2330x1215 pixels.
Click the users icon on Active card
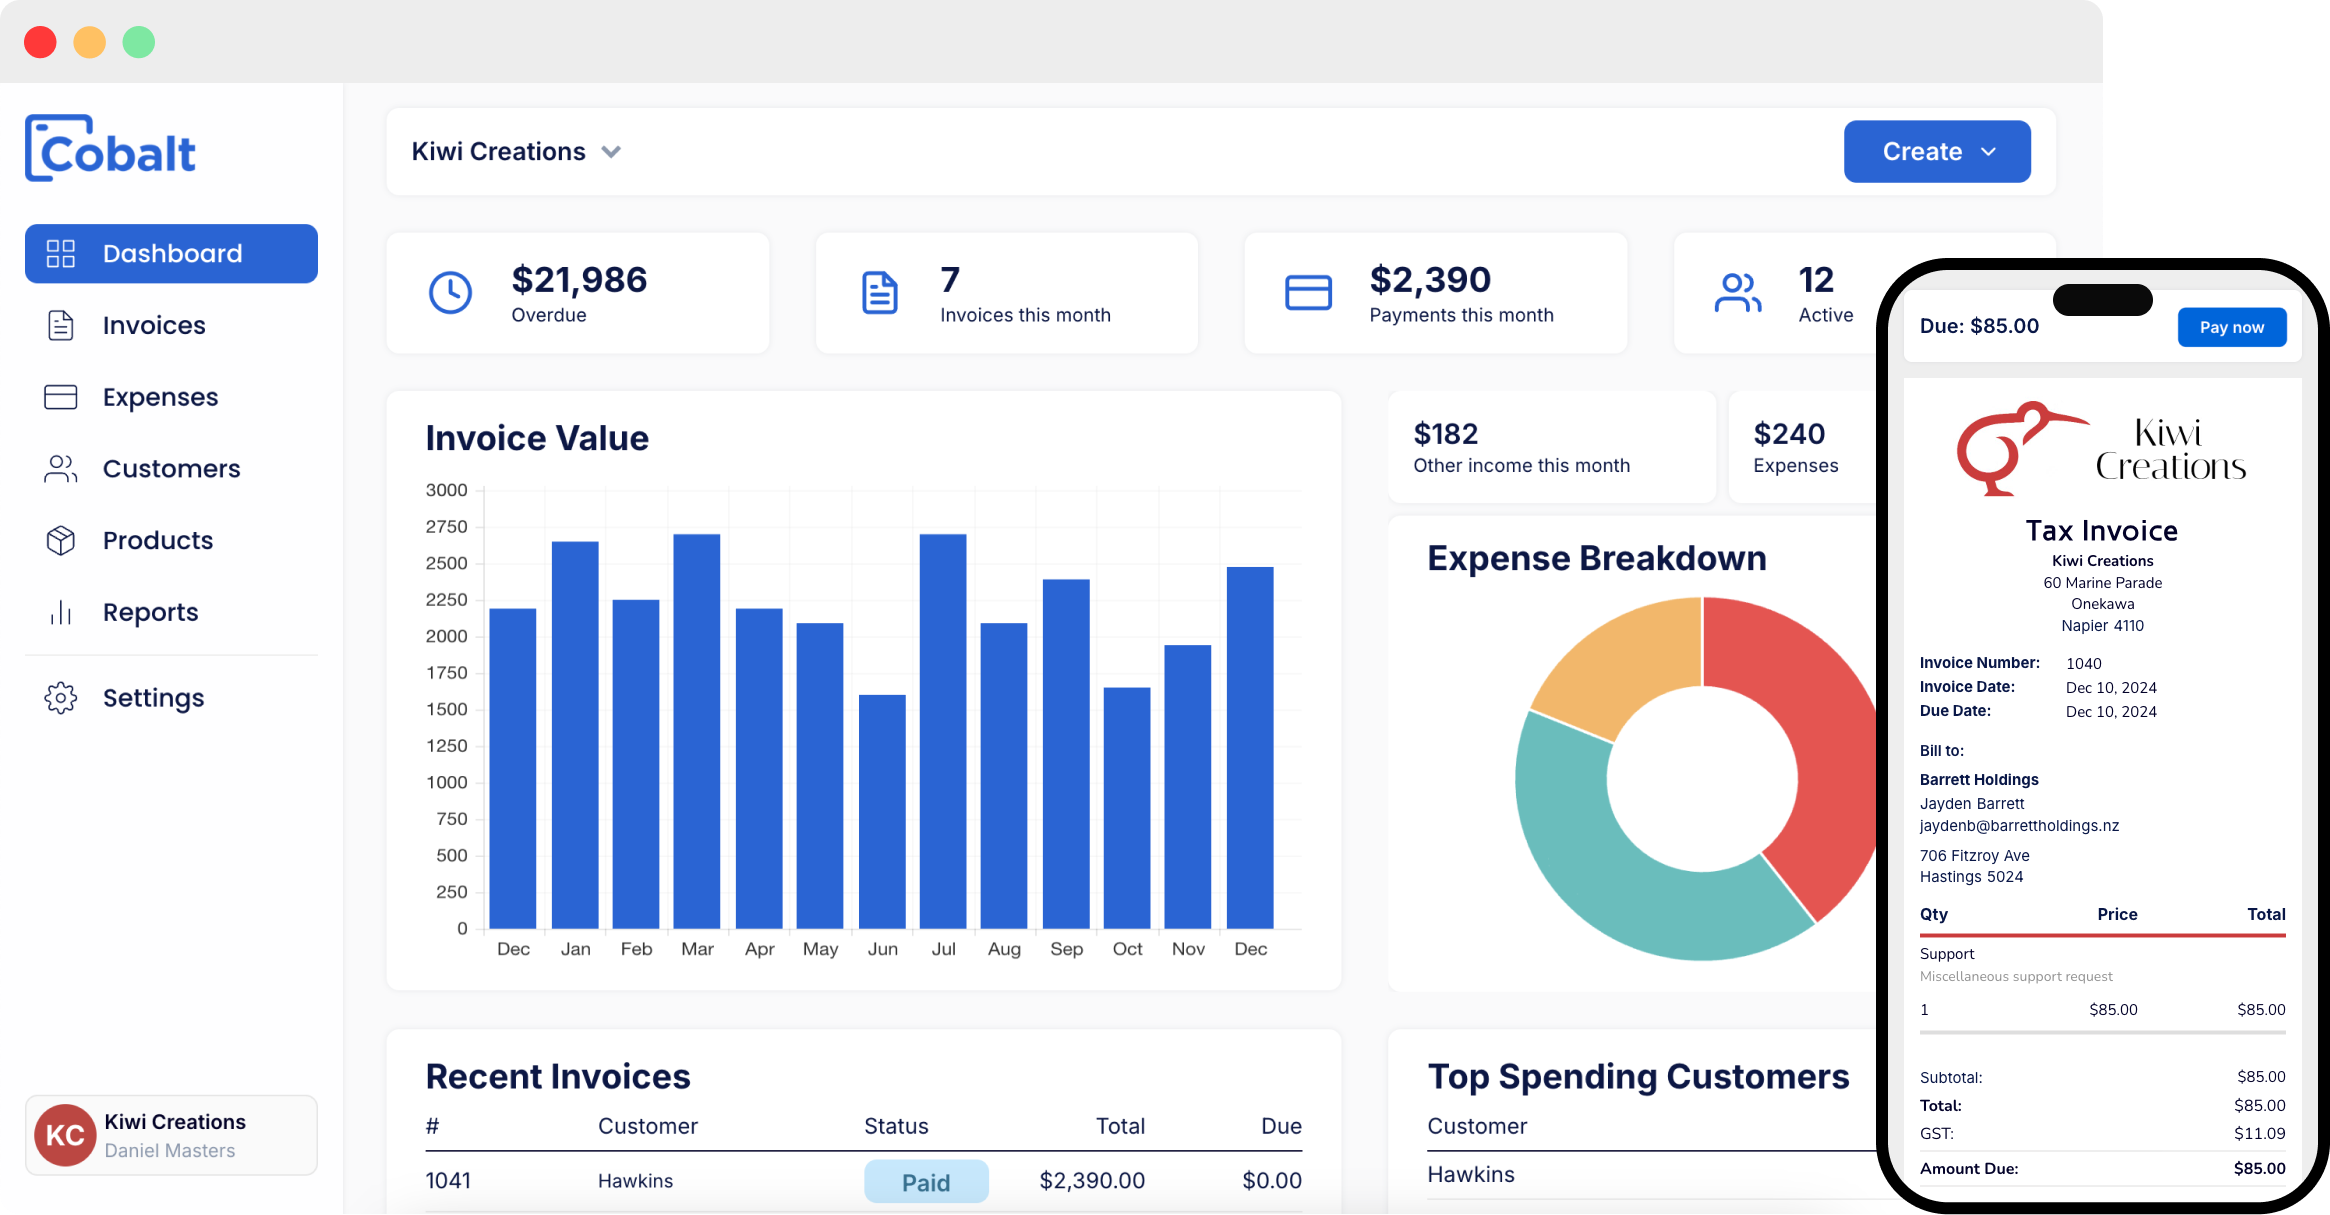[1738, 293]
